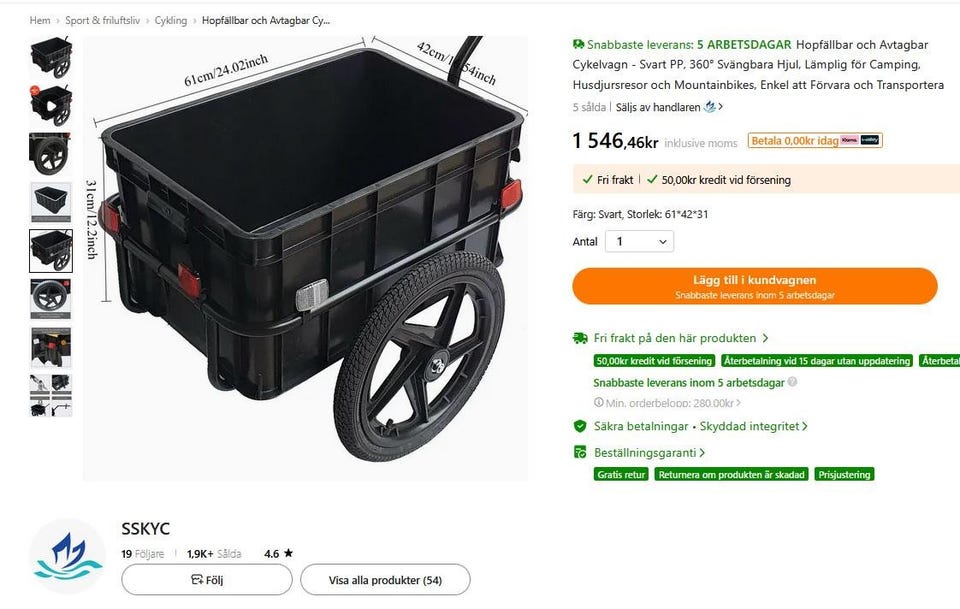
Task: Open the Antal quantity dropdown
Action: [640, 241]
